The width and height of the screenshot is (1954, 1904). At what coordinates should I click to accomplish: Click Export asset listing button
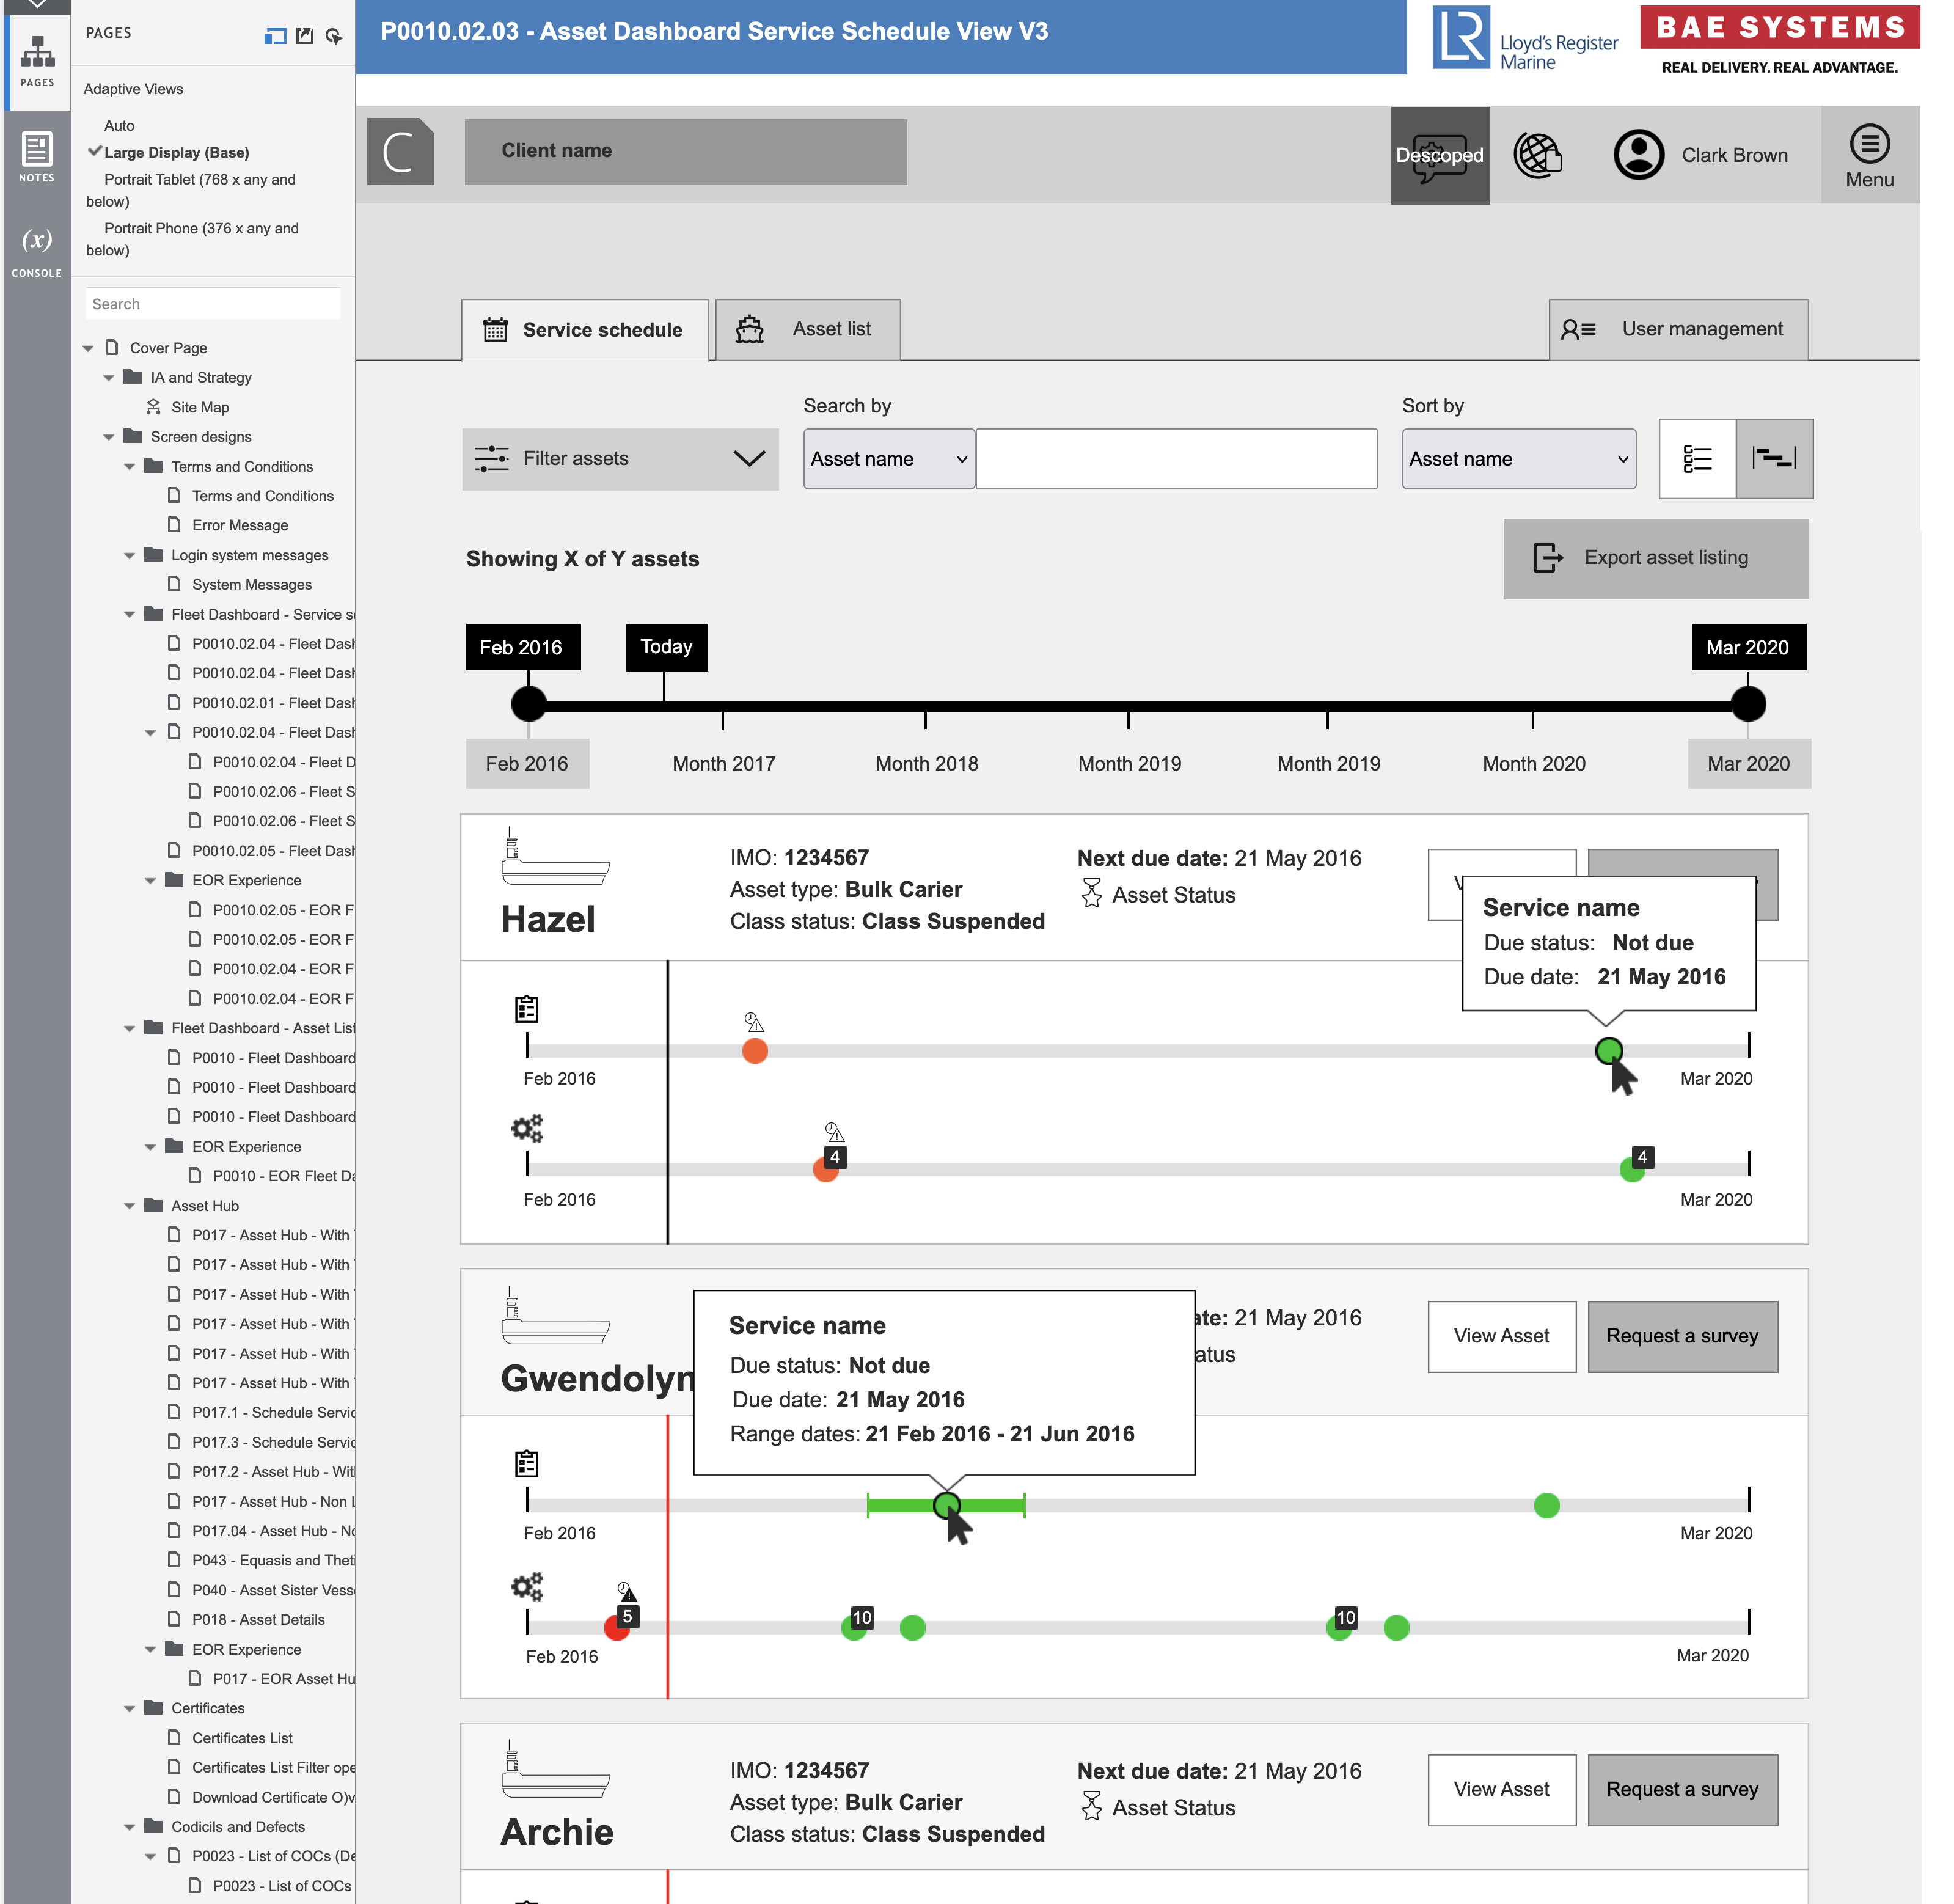1655,558
